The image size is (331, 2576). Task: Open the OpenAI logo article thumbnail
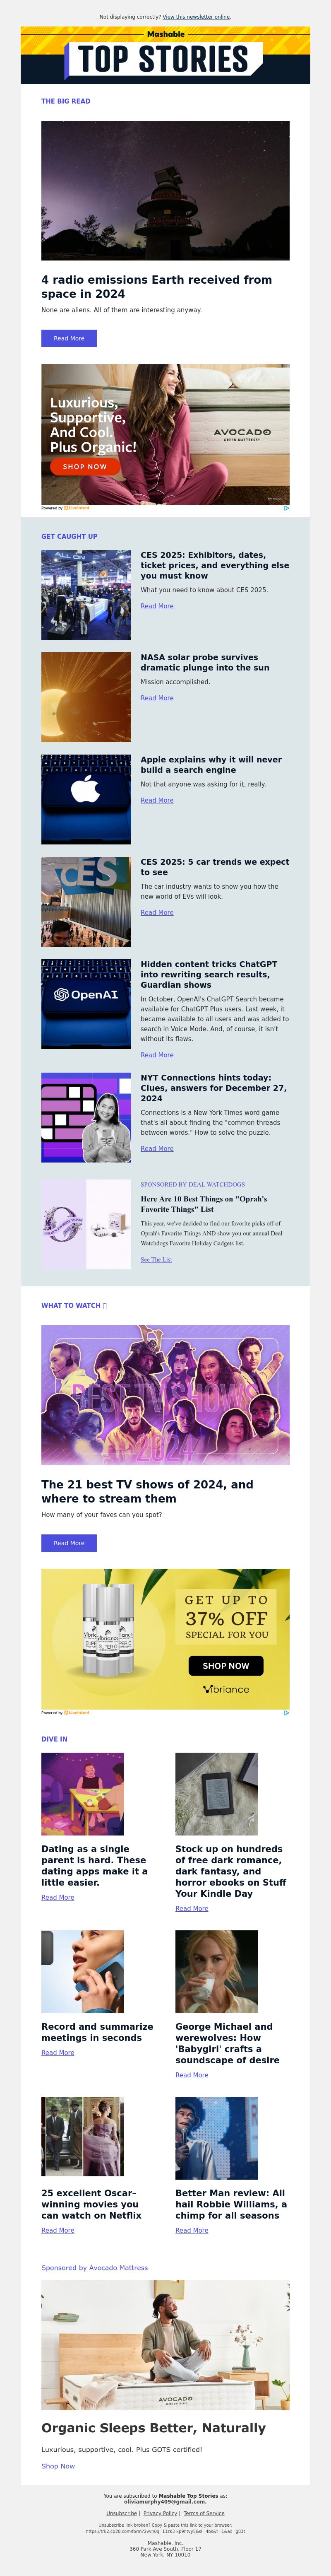pyautogui.click(x=86, y=1004)
